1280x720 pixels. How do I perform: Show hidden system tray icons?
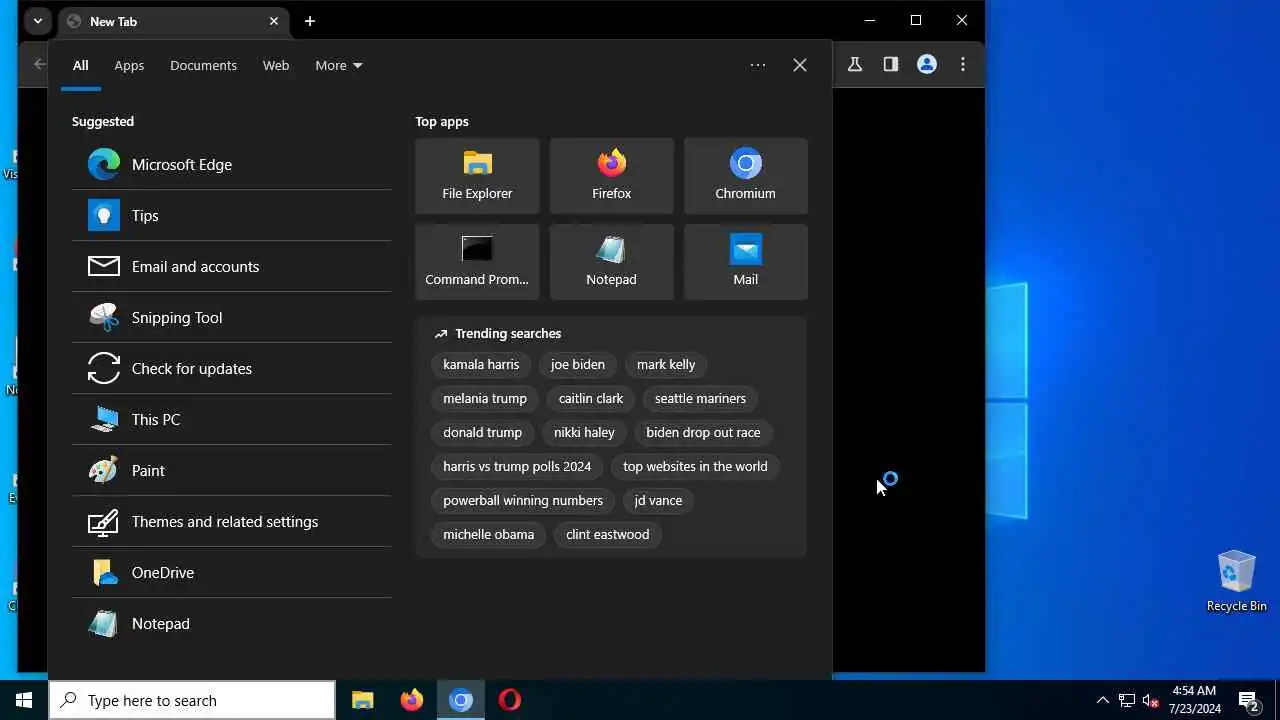pyautogui.click(x=1103, y=700)
